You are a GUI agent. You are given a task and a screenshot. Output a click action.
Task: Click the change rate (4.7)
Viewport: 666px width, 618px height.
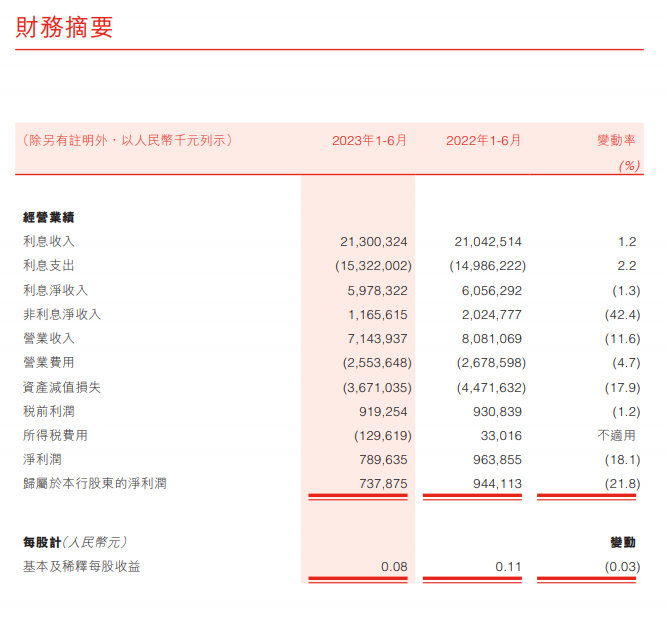point(626,363)
